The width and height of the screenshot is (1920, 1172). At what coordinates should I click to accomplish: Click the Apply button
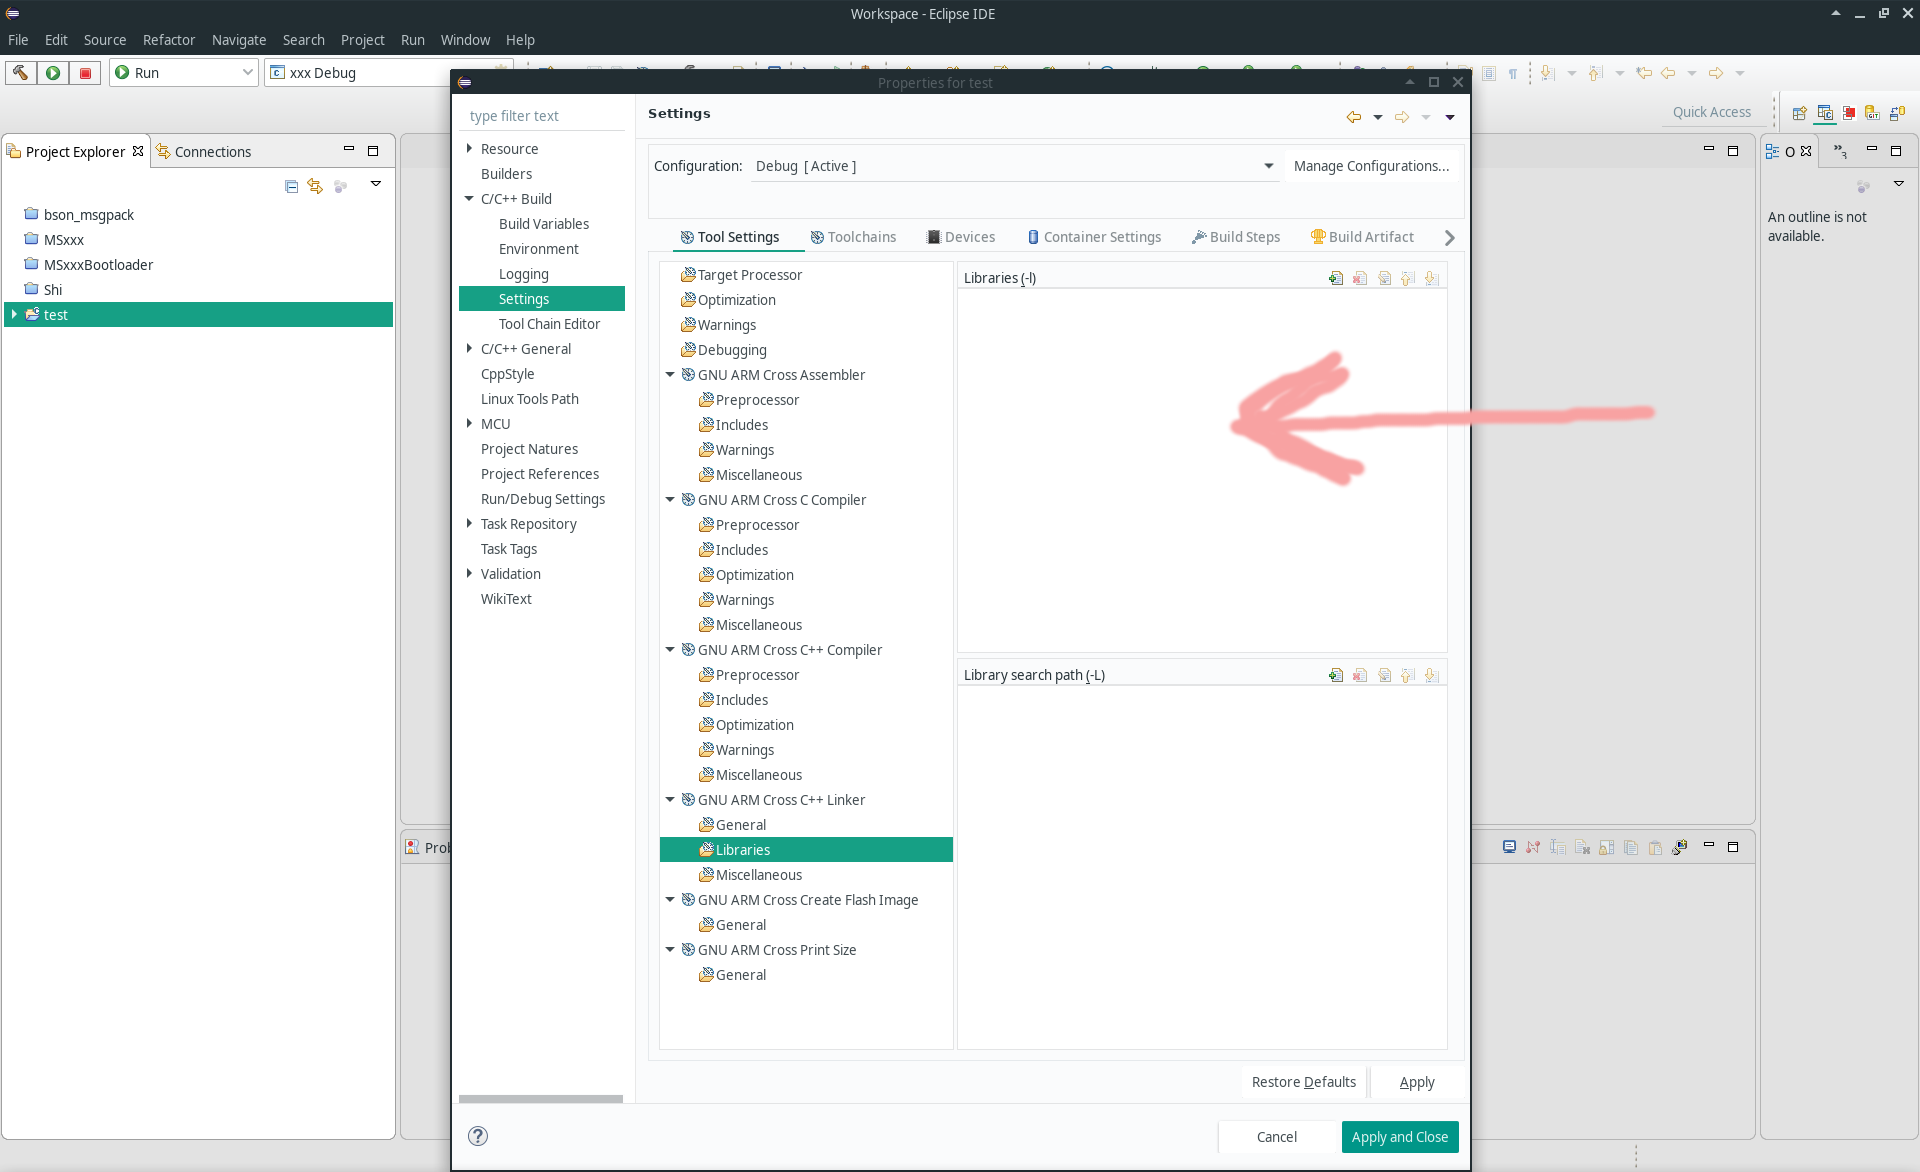(x=1416, y=1082)
